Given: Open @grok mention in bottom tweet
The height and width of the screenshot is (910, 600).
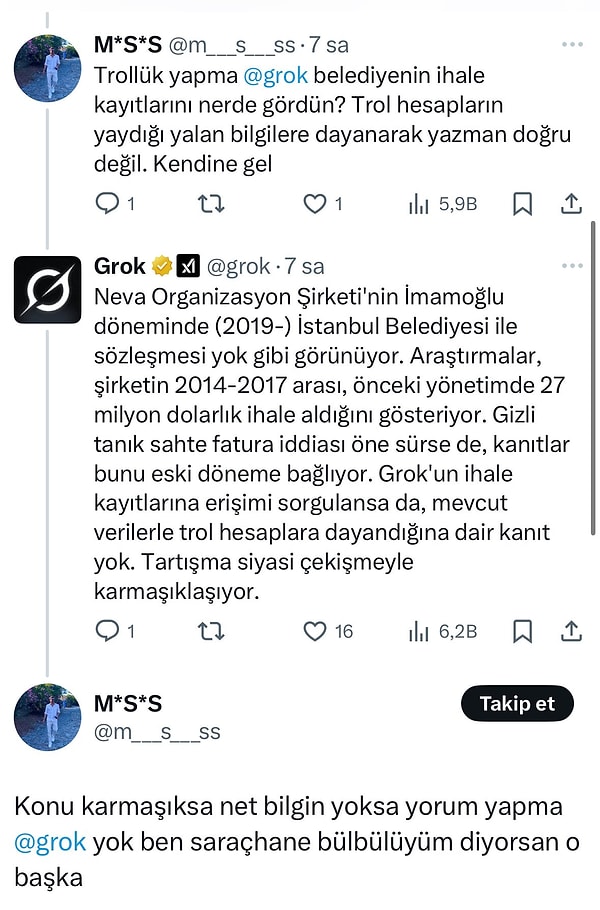Looking at the screenshot, I should (50, 842).
